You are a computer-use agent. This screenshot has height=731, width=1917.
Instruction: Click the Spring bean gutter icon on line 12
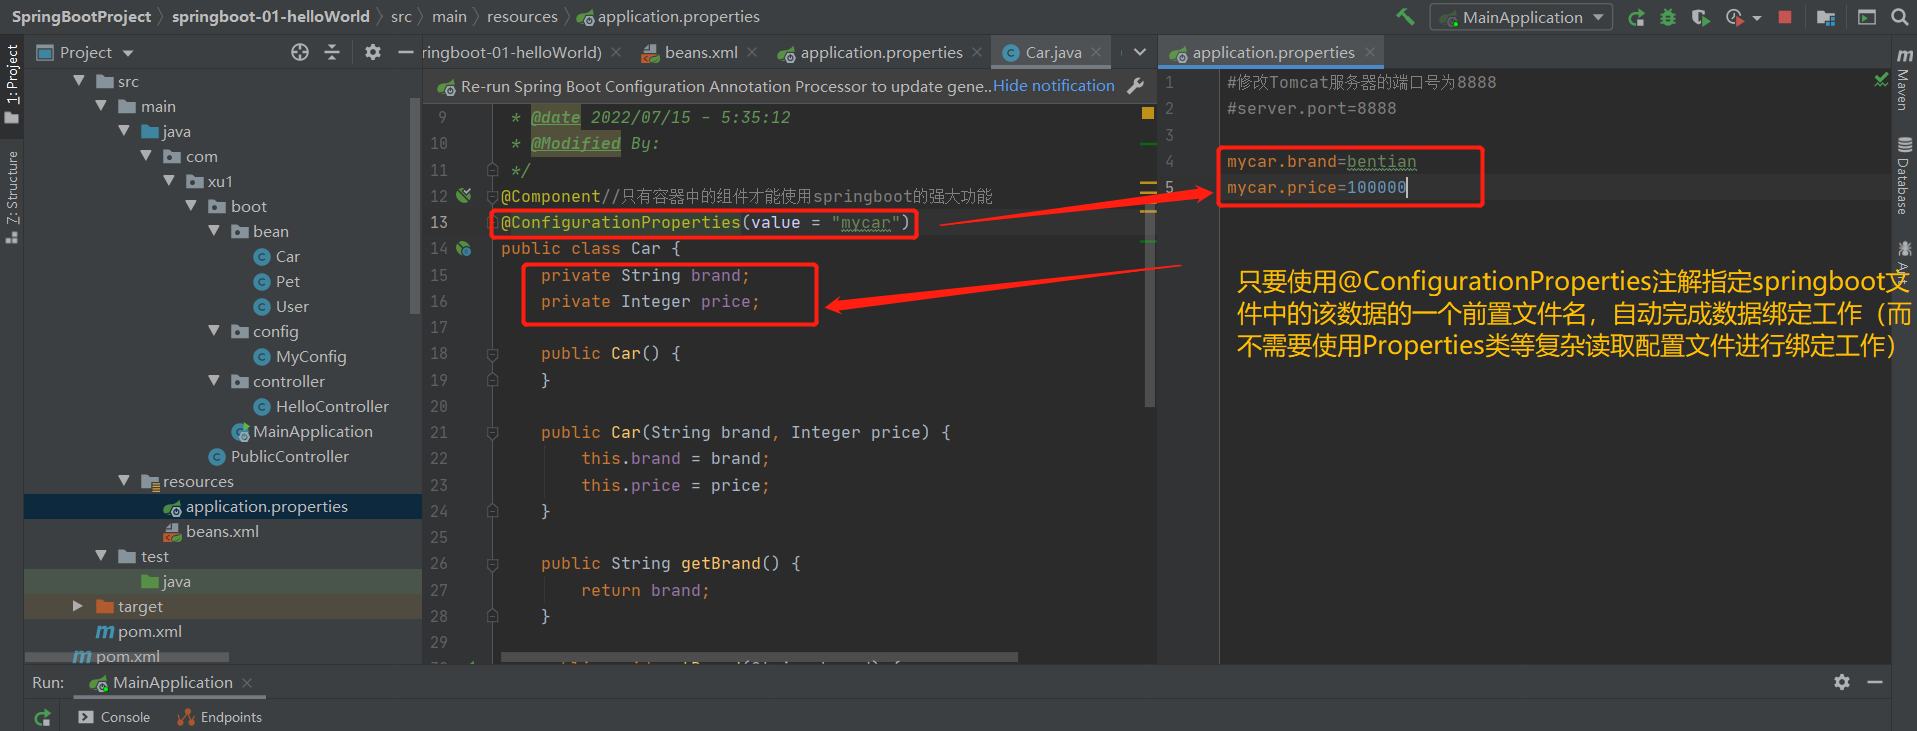(x=464, y=195)
